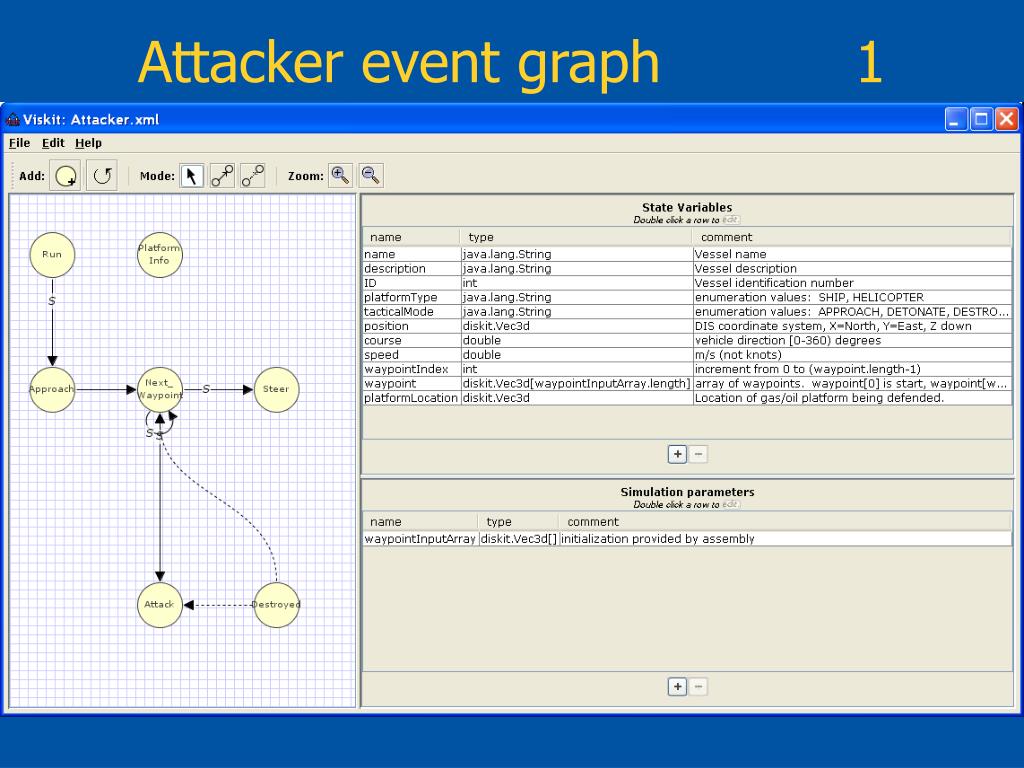Select the waypointInputArray parameter row
Viewport: 1024px width, 768px height.
[419, 539]
